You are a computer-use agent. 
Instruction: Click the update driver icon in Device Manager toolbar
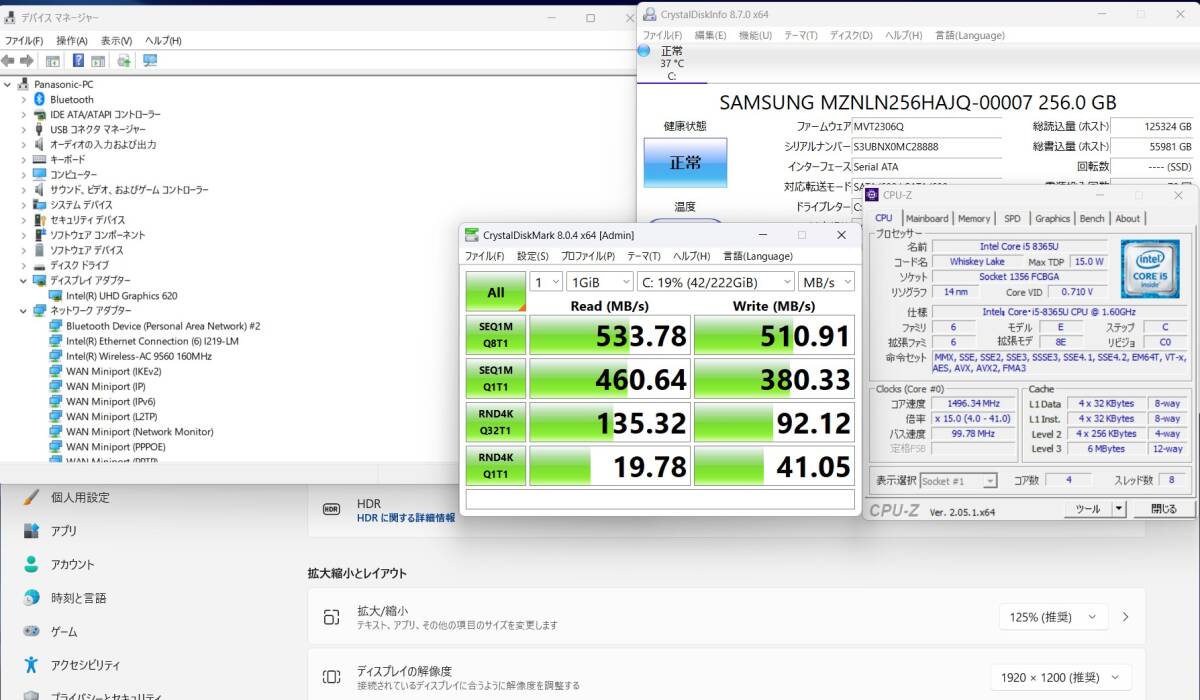click(x=123, y=61)
